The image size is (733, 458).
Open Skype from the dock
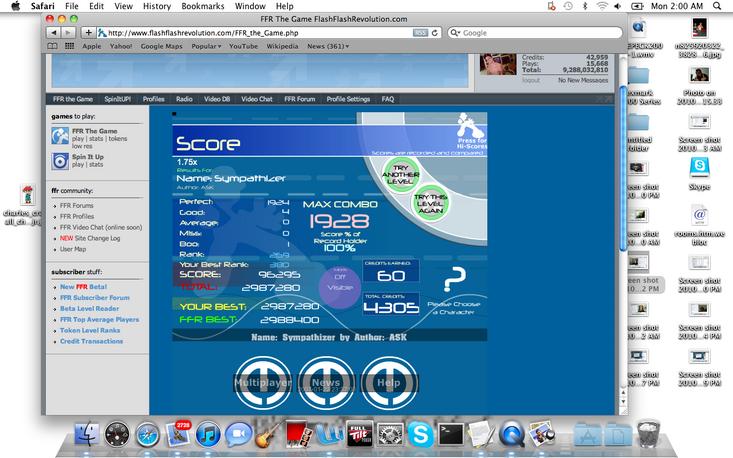(x=420, y=434)
